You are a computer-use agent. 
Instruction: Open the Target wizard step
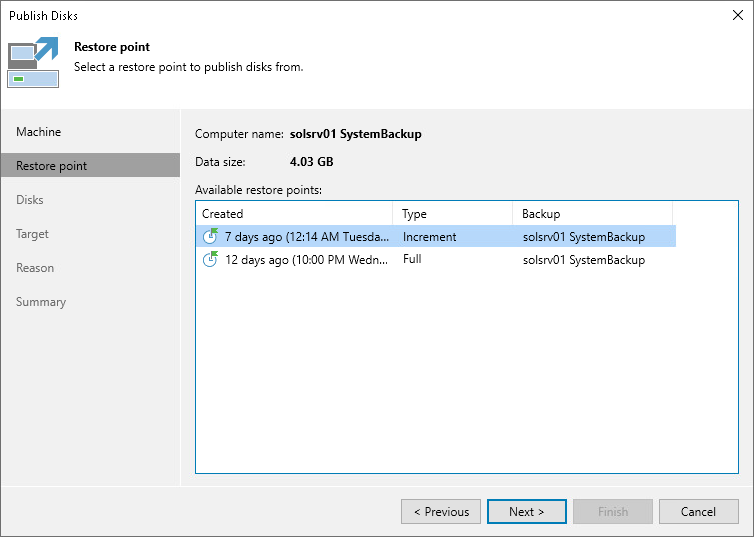(32, 234)
